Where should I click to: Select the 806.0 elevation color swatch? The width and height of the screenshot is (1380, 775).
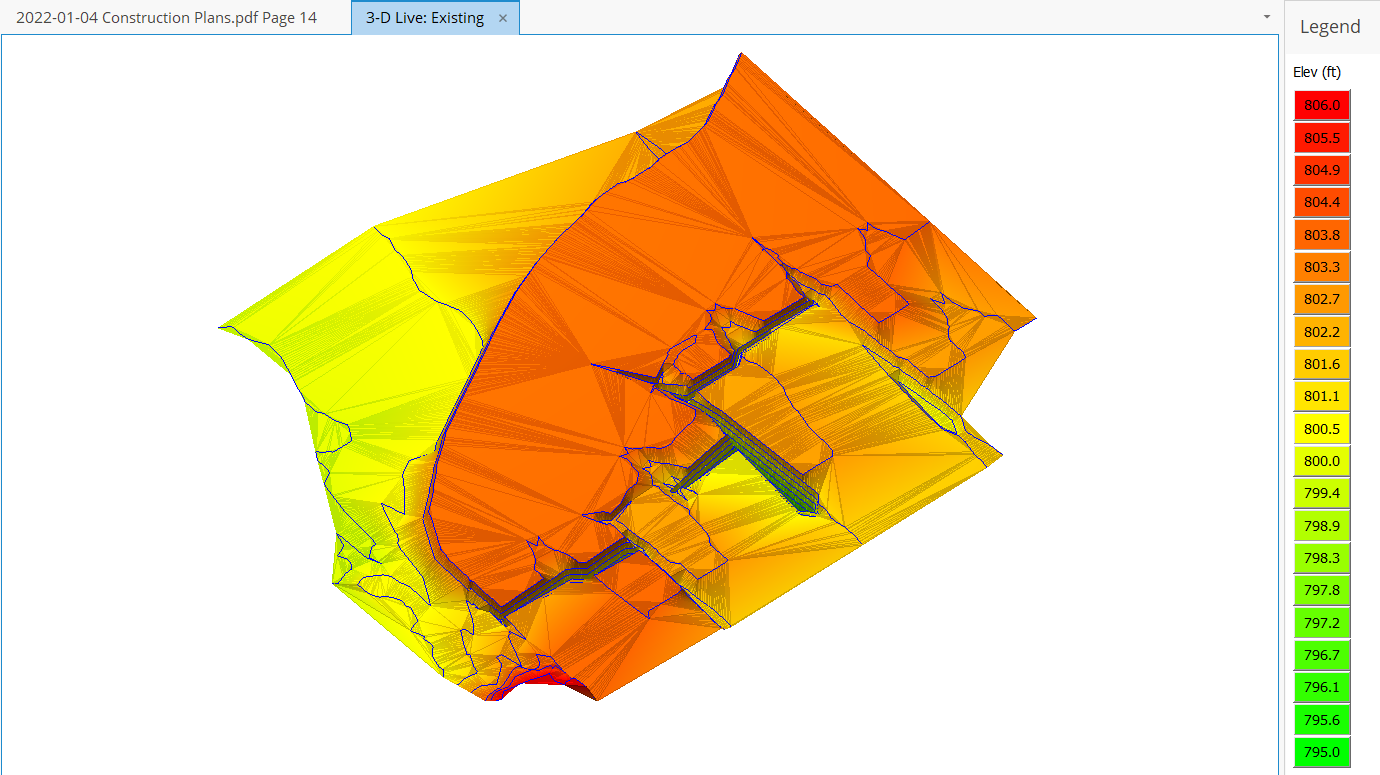(x=1321, y=105)
